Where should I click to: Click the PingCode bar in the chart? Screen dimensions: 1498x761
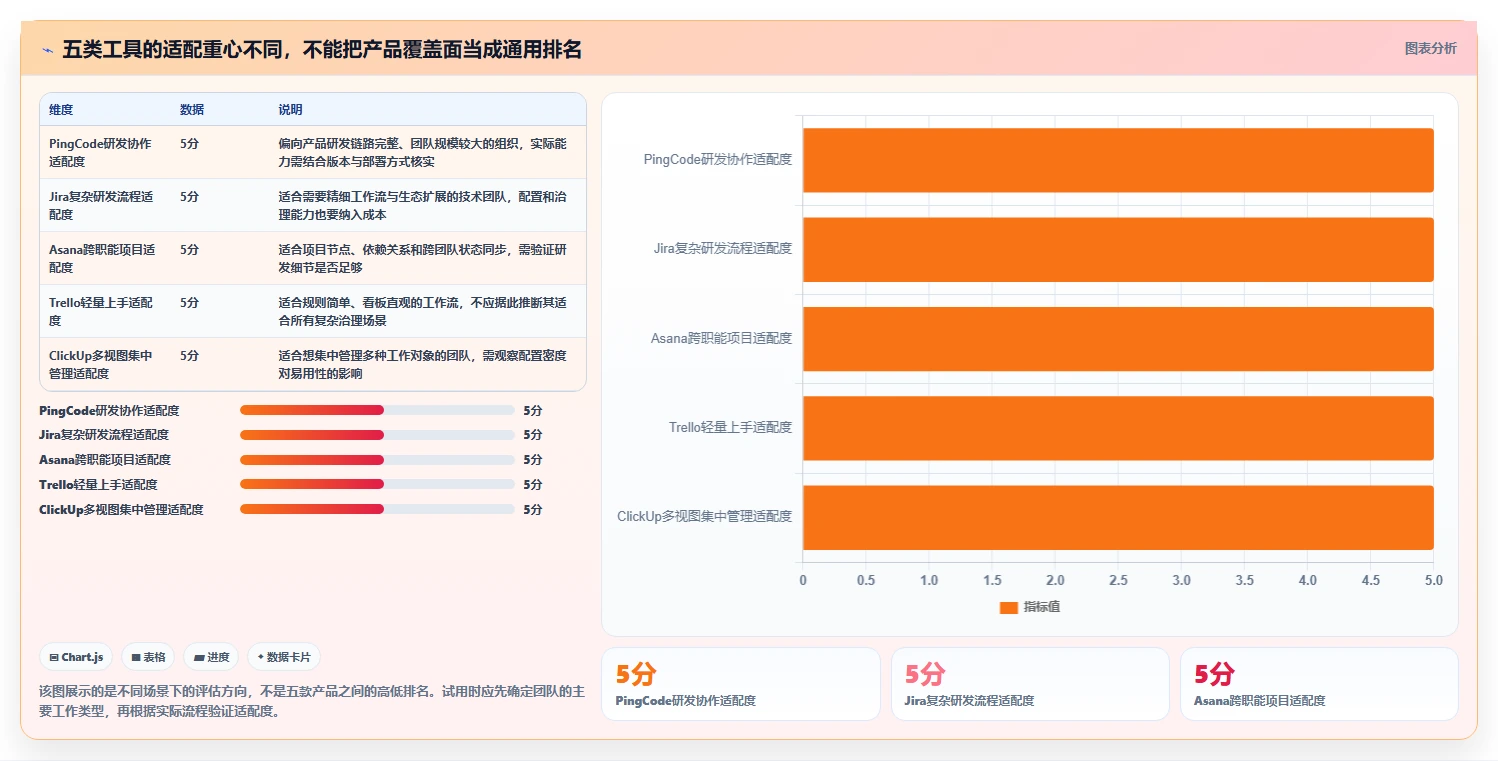tap(1118, 160)
